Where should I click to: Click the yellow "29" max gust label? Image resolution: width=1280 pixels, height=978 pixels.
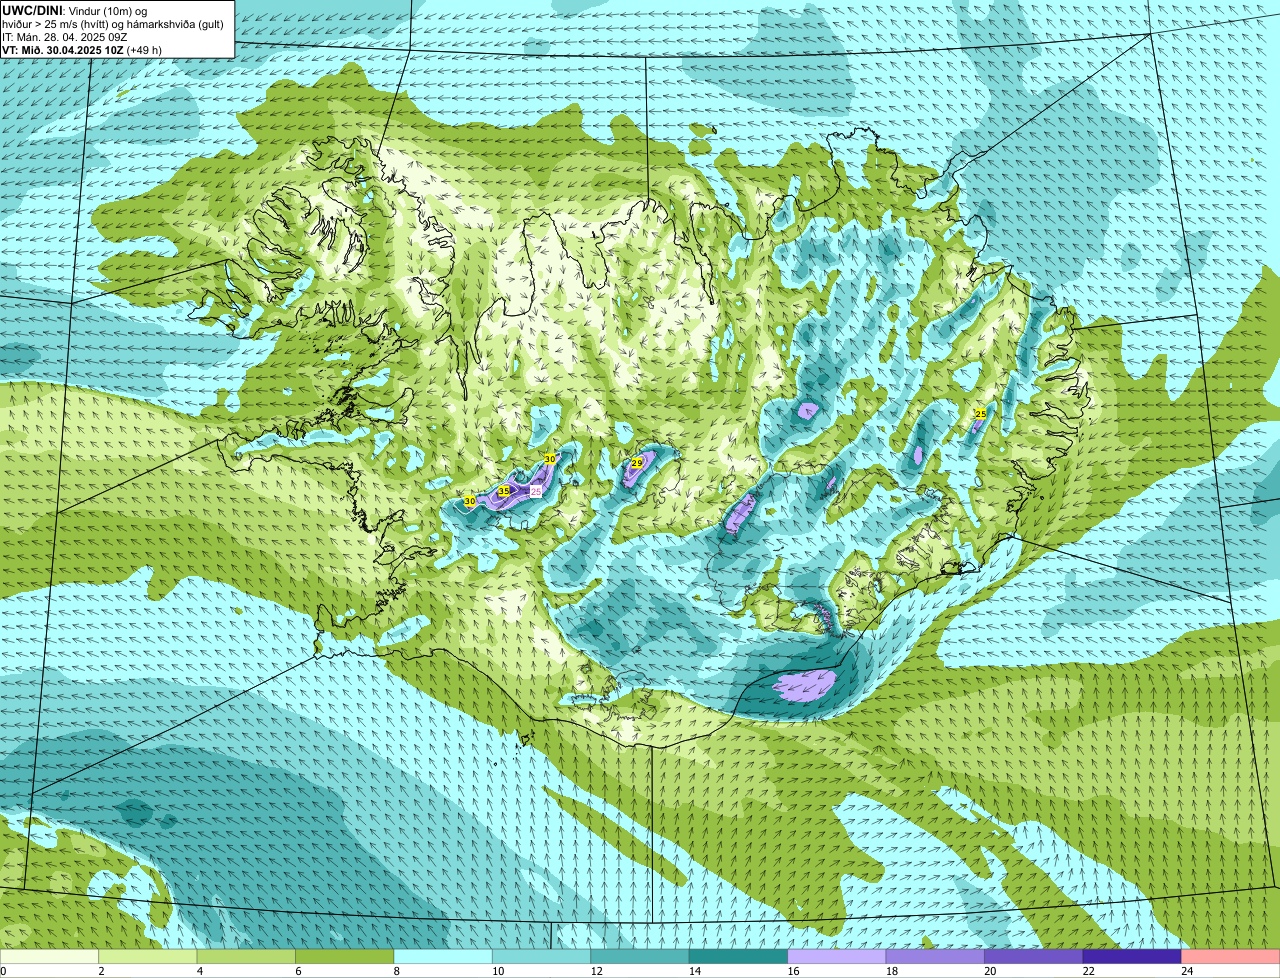(637, 463)
